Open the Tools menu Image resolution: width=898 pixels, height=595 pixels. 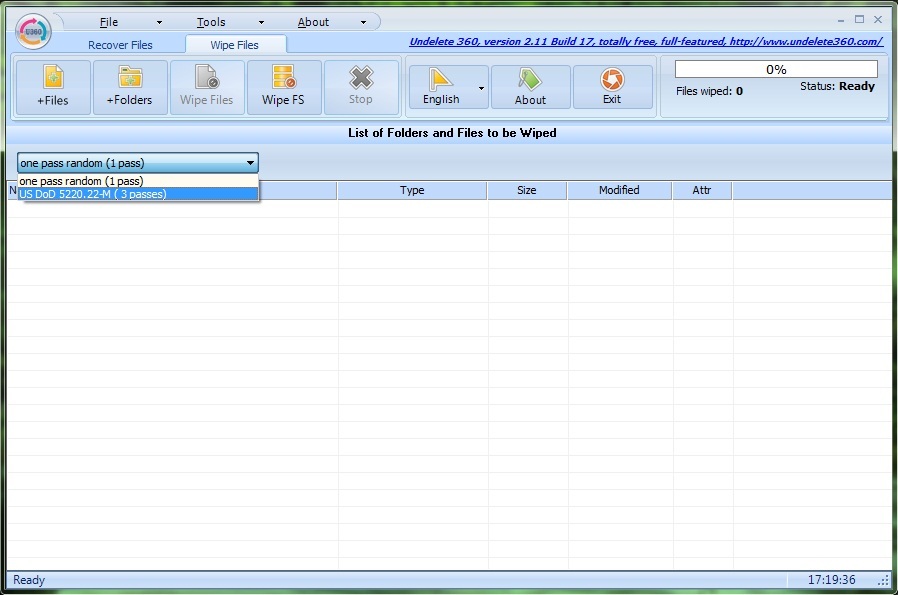(x=211, y=22)
